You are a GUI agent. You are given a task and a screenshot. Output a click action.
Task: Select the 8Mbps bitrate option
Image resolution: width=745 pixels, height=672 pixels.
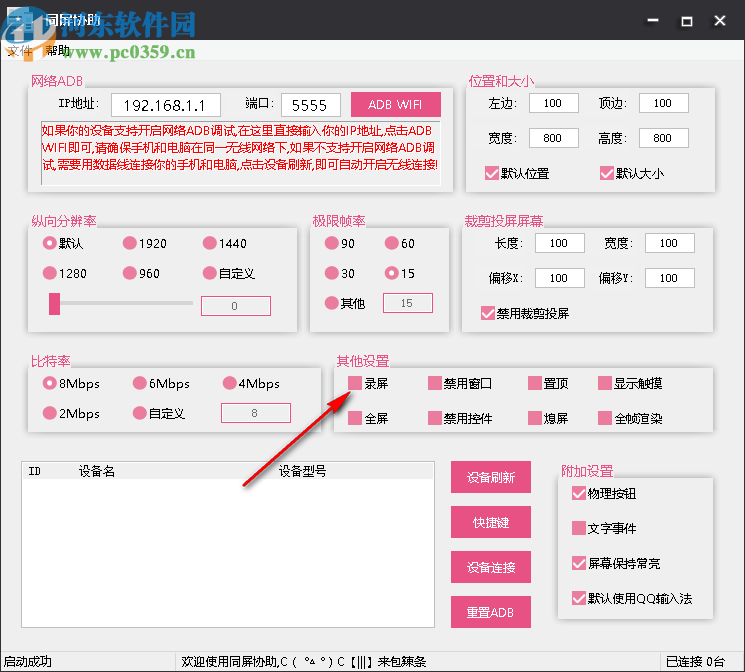[x=49, y=383]
